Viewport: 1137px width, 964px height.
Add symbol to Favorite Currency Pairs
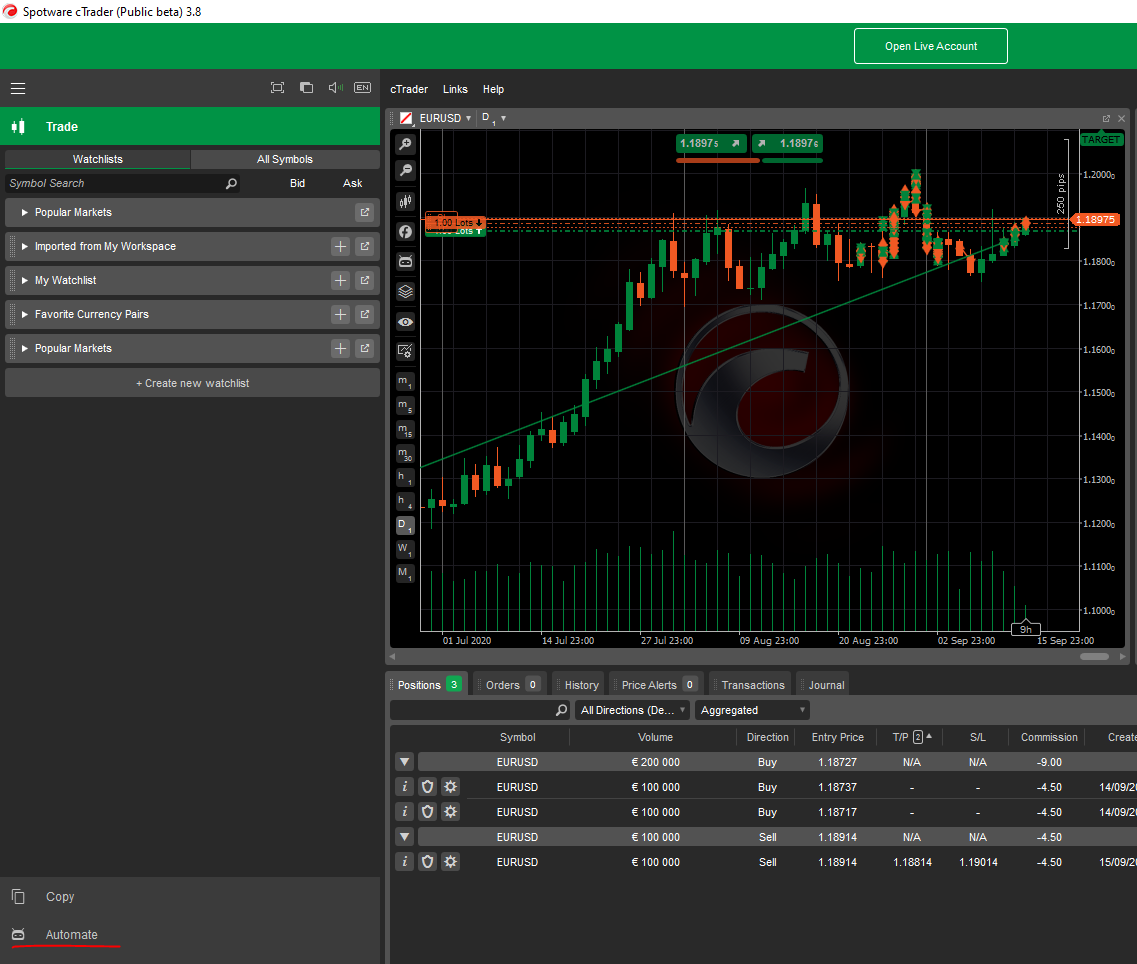pyautogui.click(x=340, y=315)
